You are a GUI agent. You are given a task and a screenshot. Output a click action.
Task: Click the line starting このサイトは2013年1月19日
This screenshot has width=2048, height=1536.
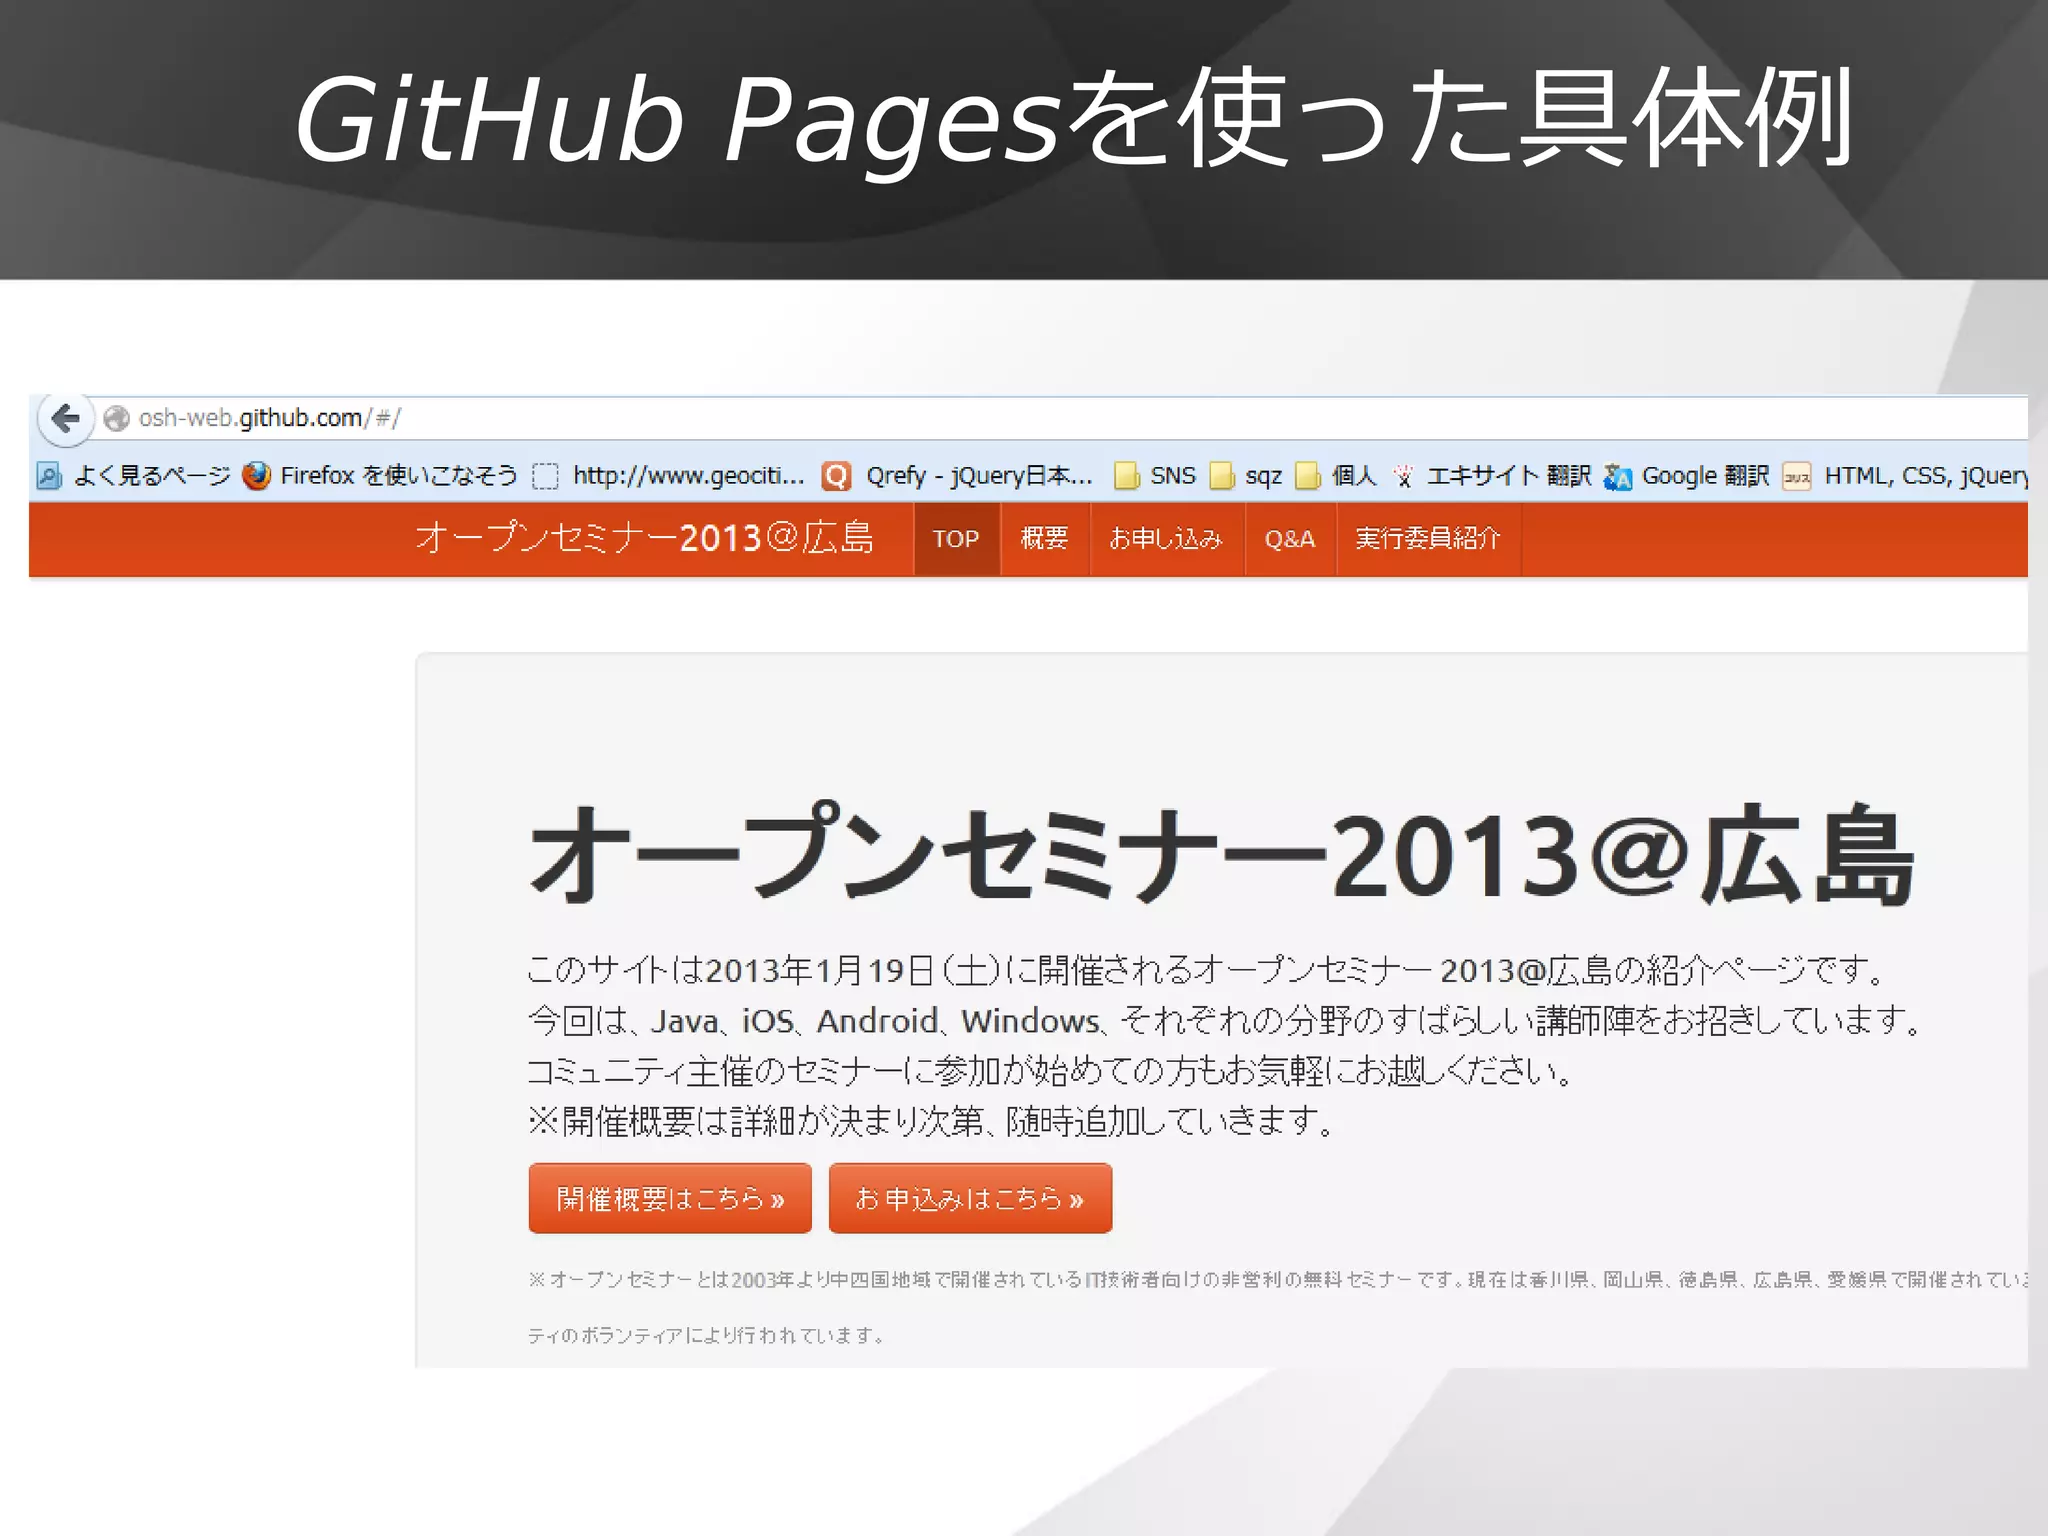[1206, 970]
